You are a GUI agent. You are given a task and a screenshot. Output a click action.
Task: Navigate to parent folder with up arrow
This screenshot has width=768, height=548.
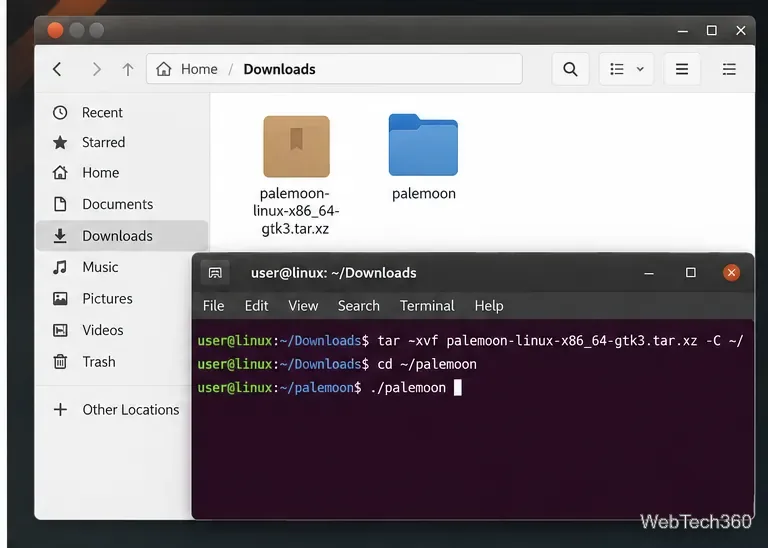click(x=128, y=69)
